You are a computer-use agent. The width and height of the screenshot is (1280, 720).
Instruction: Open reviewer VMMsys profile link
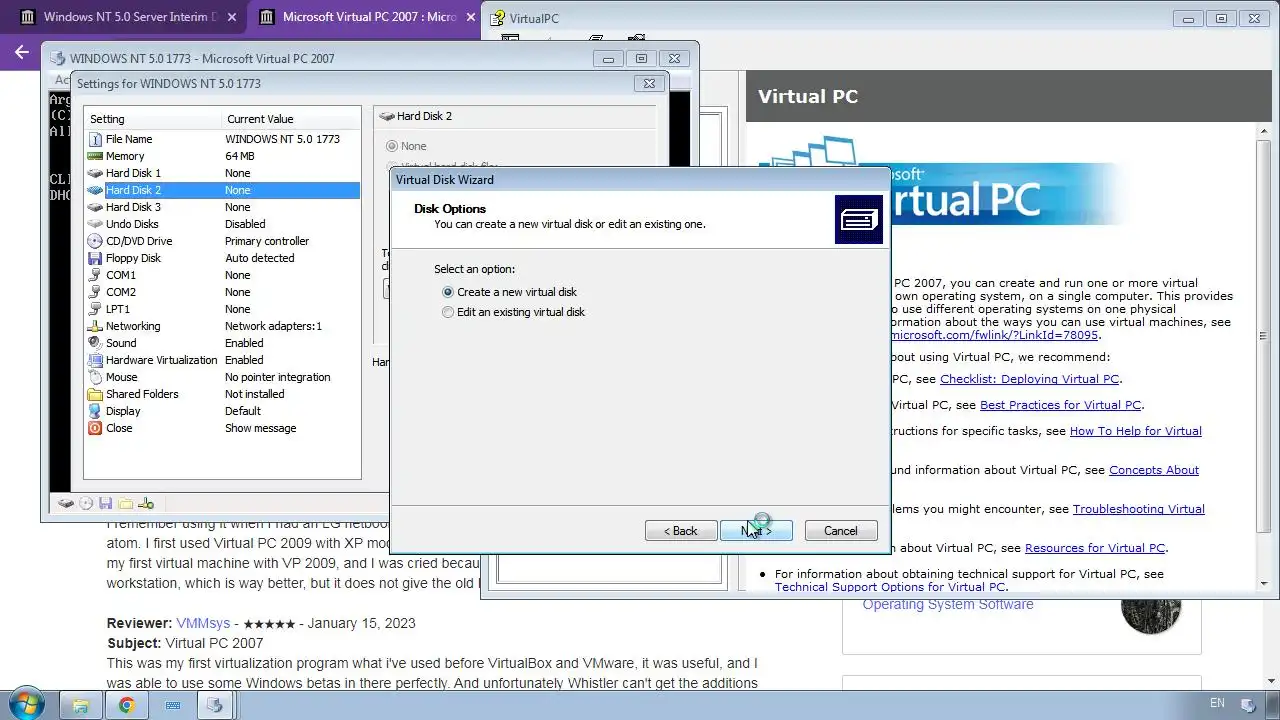pos(204,623)
